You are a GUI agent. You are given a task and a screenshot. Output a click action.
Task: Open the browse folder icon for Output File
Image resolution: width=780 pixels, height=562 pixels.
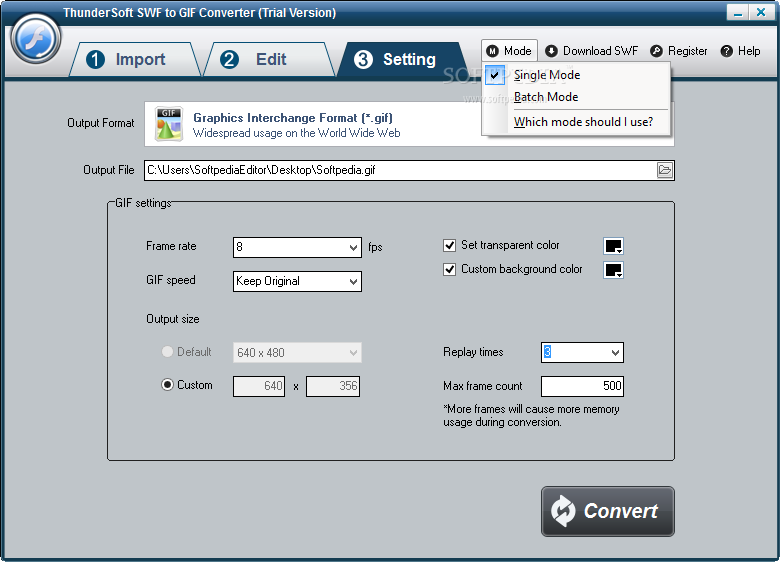tap(665, 170)
